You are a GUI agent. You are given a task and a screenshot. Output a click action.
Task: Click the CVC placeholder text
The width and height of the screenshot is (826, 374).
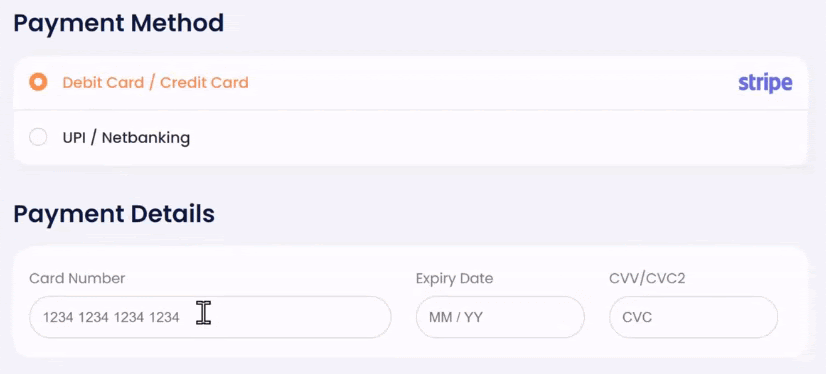click(637, 318)
